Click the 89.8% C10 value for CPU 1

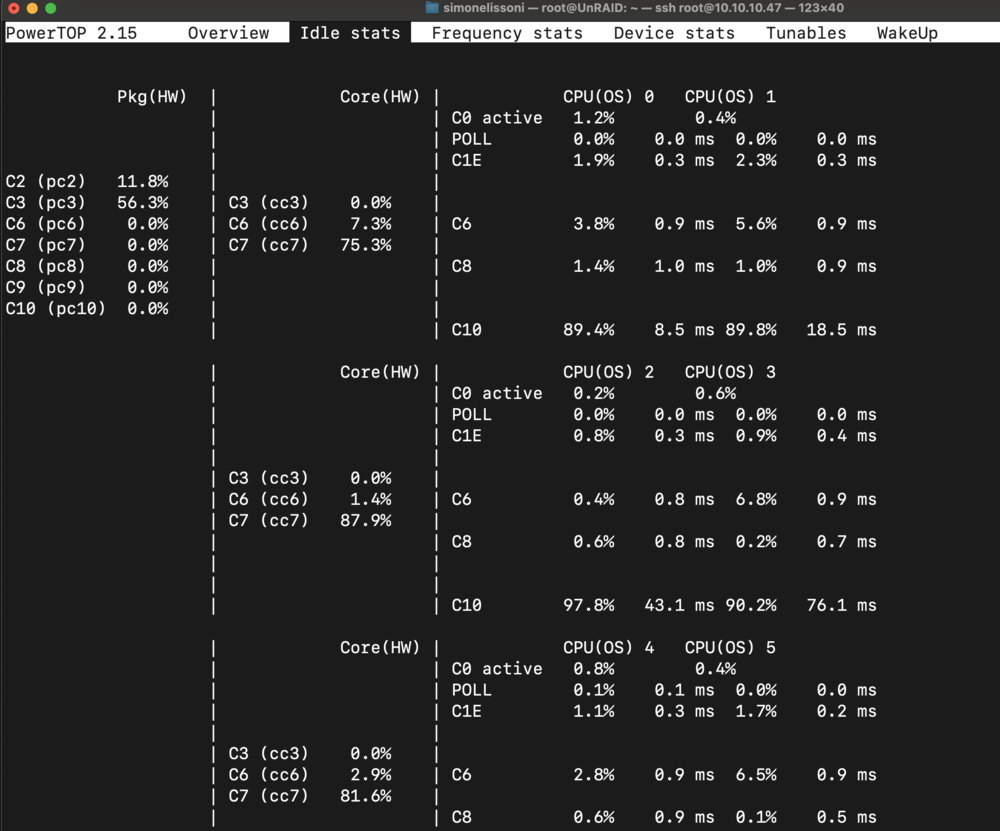751,330
